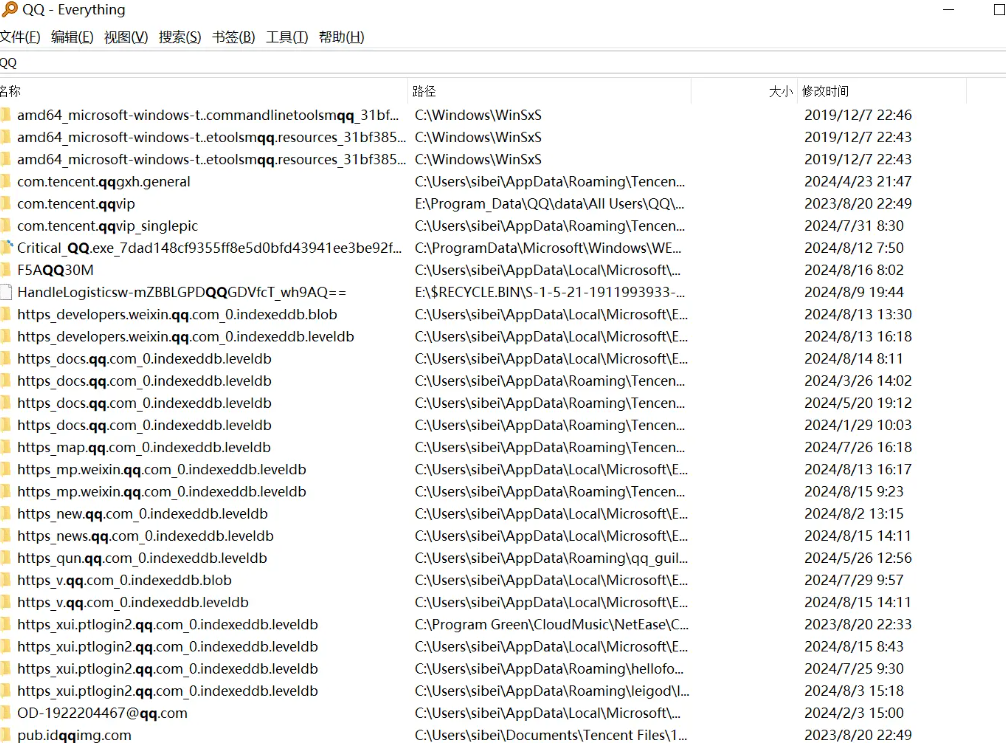Click folder icon of com.tencent.qqvip_singlepic
Image resolution: width=1006 pixels, height=743 pixels.
(6, 226)
